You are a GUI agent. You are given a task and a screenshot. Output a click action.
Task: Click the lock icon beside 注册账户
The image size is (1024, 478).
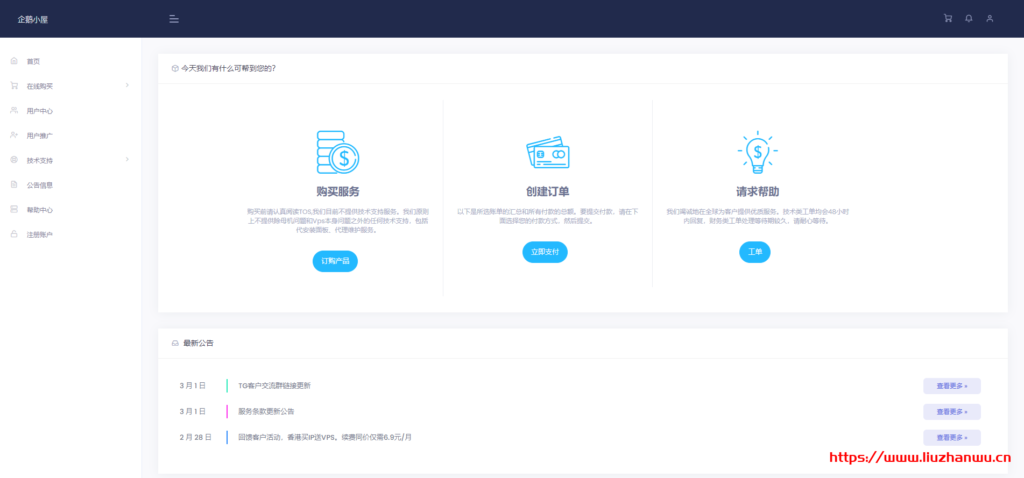click(x=14, y=234)
